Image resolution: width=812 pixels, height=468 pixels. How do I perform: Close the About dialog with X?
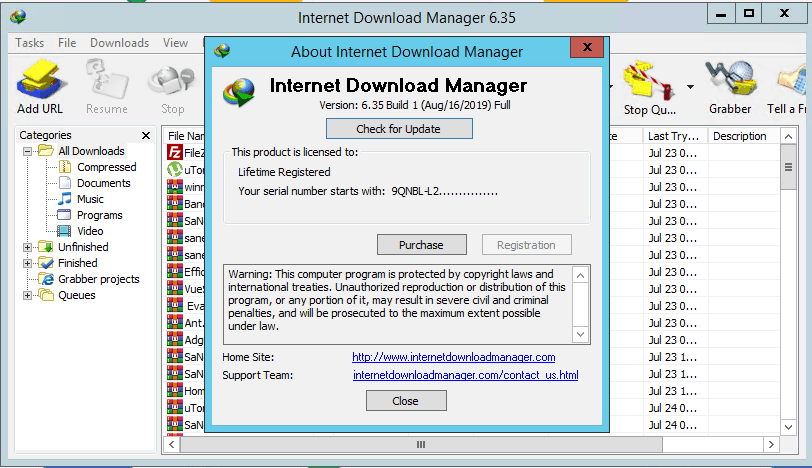587,47
